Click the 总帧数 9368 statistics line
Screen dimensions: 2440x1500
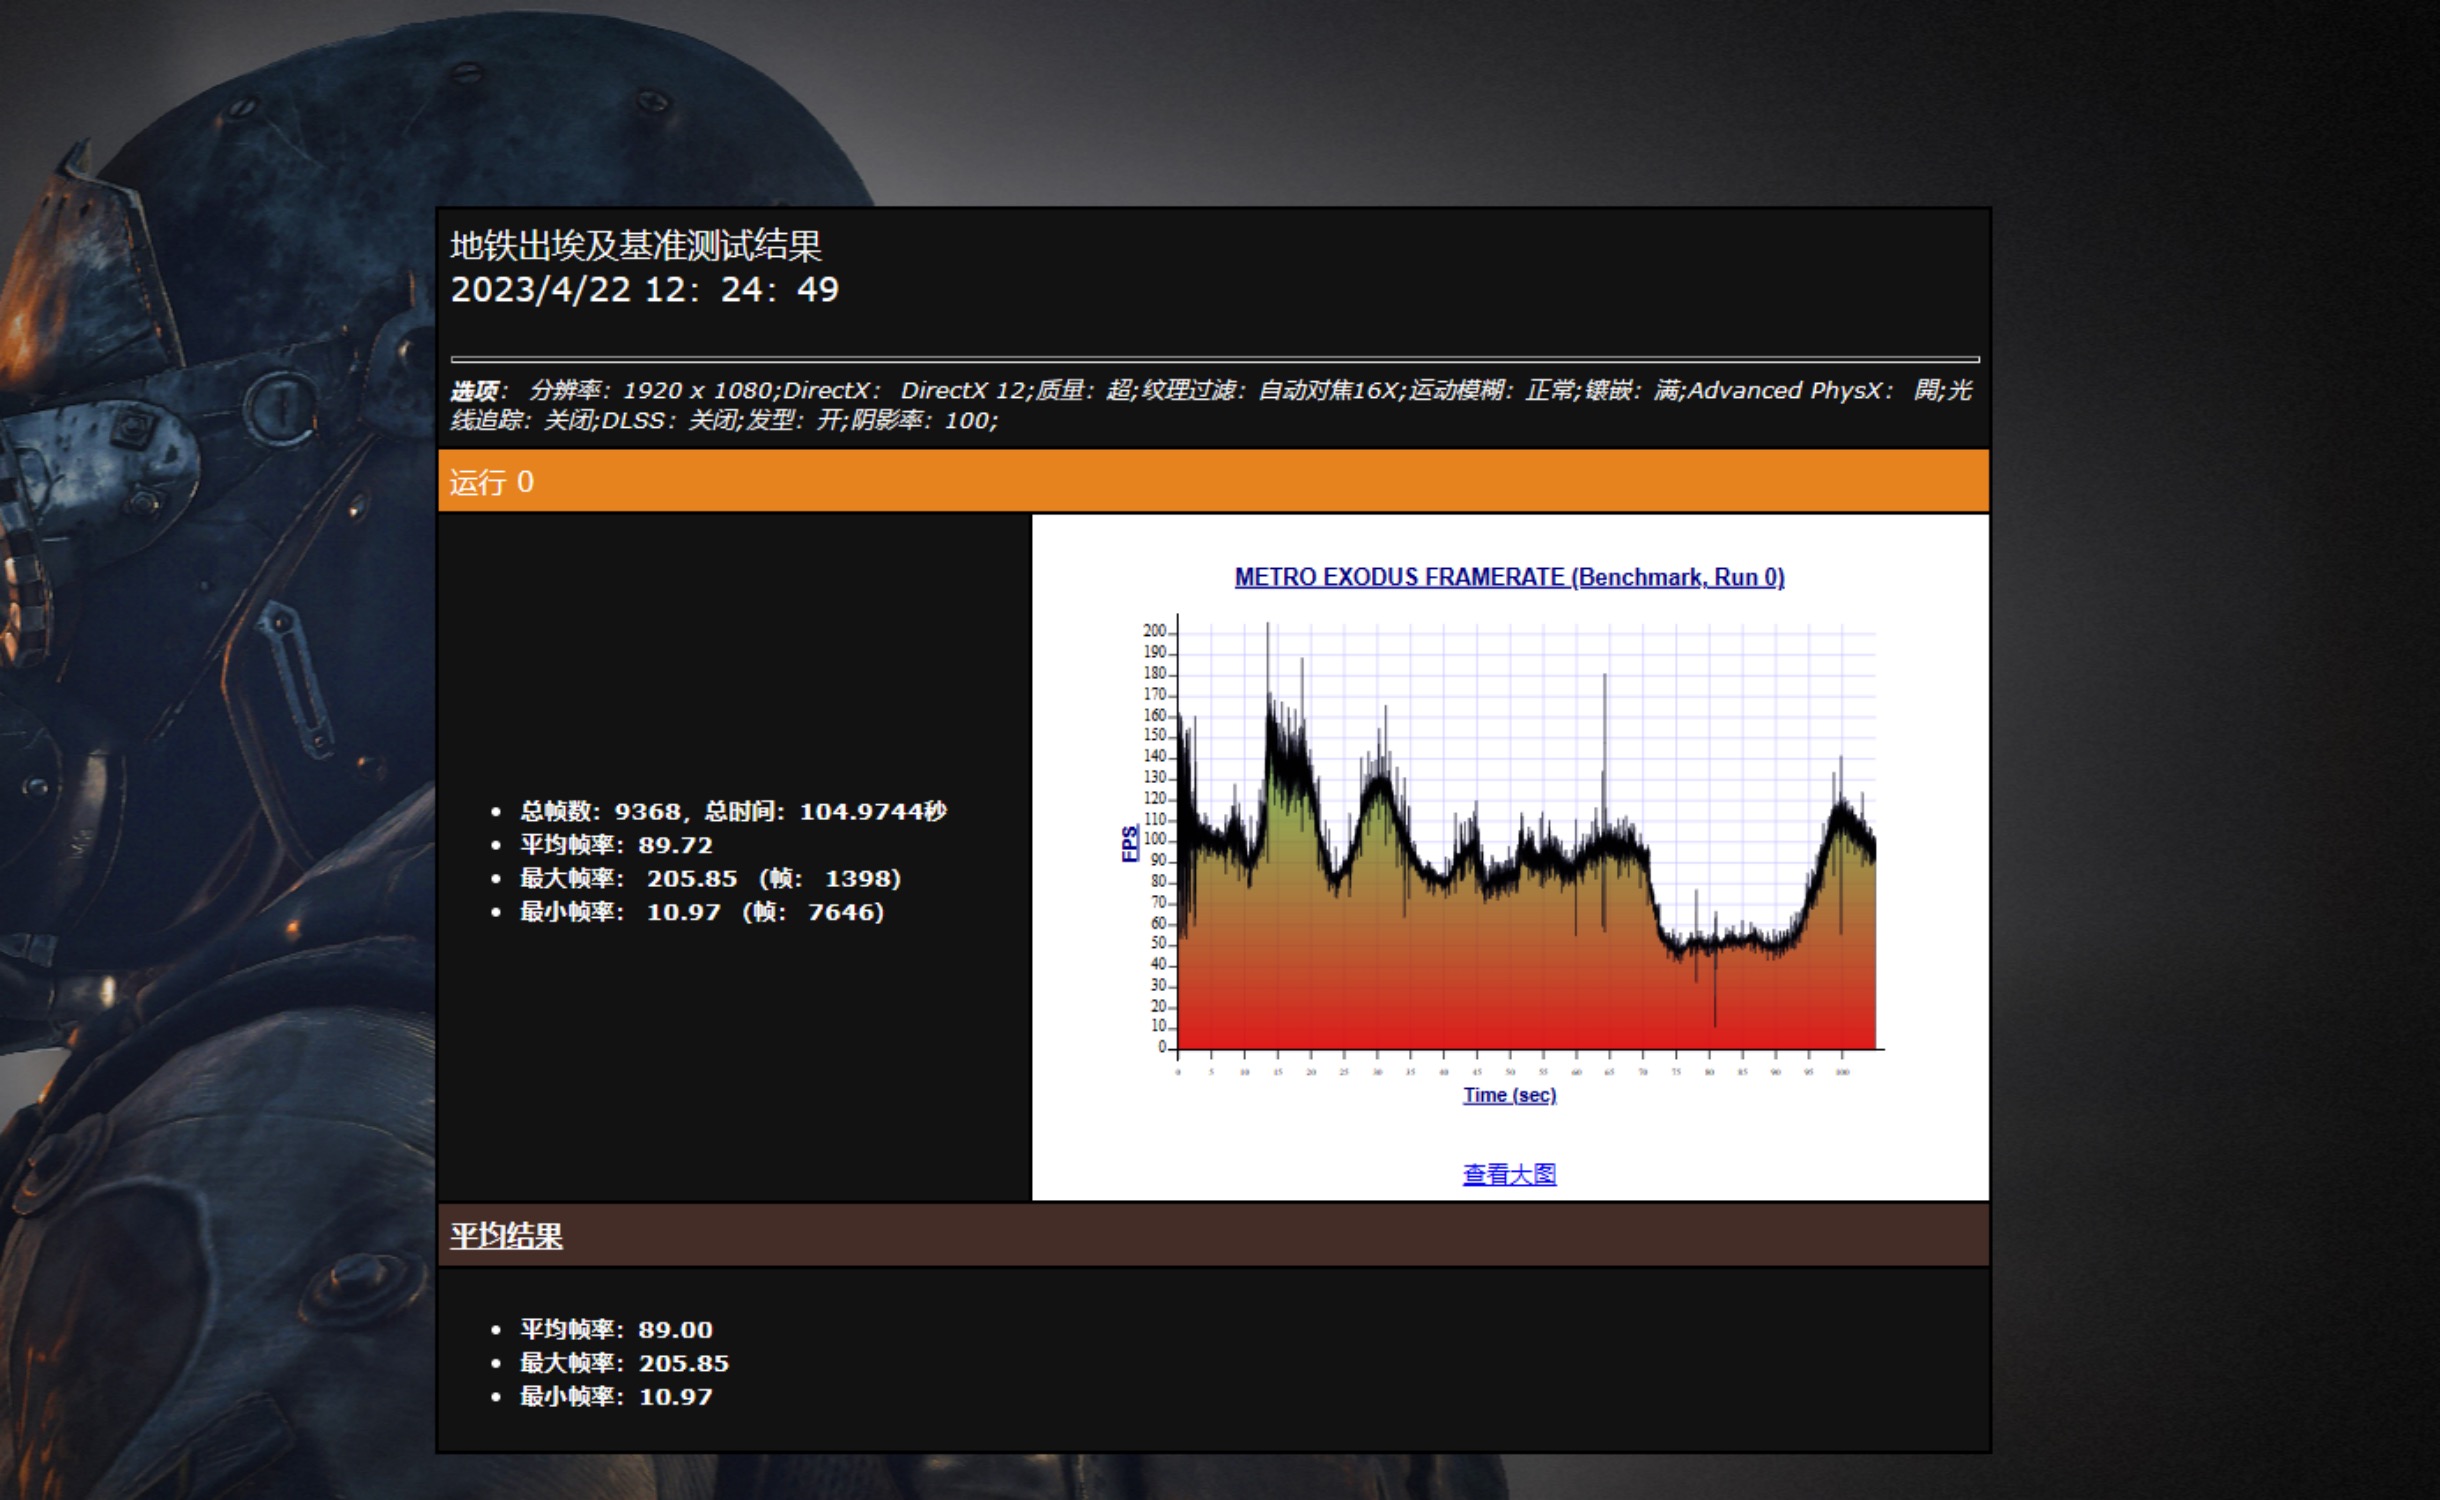pyautogui.click(x=732, y=811)
